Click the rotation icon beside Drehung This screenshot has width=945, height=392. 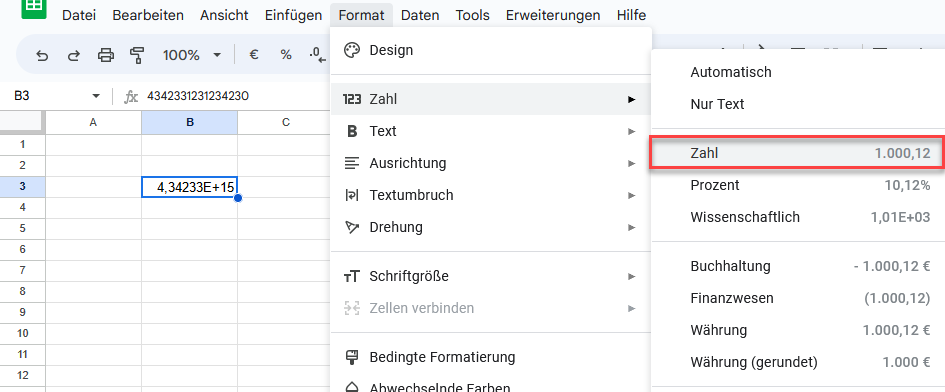pos(351,227)
